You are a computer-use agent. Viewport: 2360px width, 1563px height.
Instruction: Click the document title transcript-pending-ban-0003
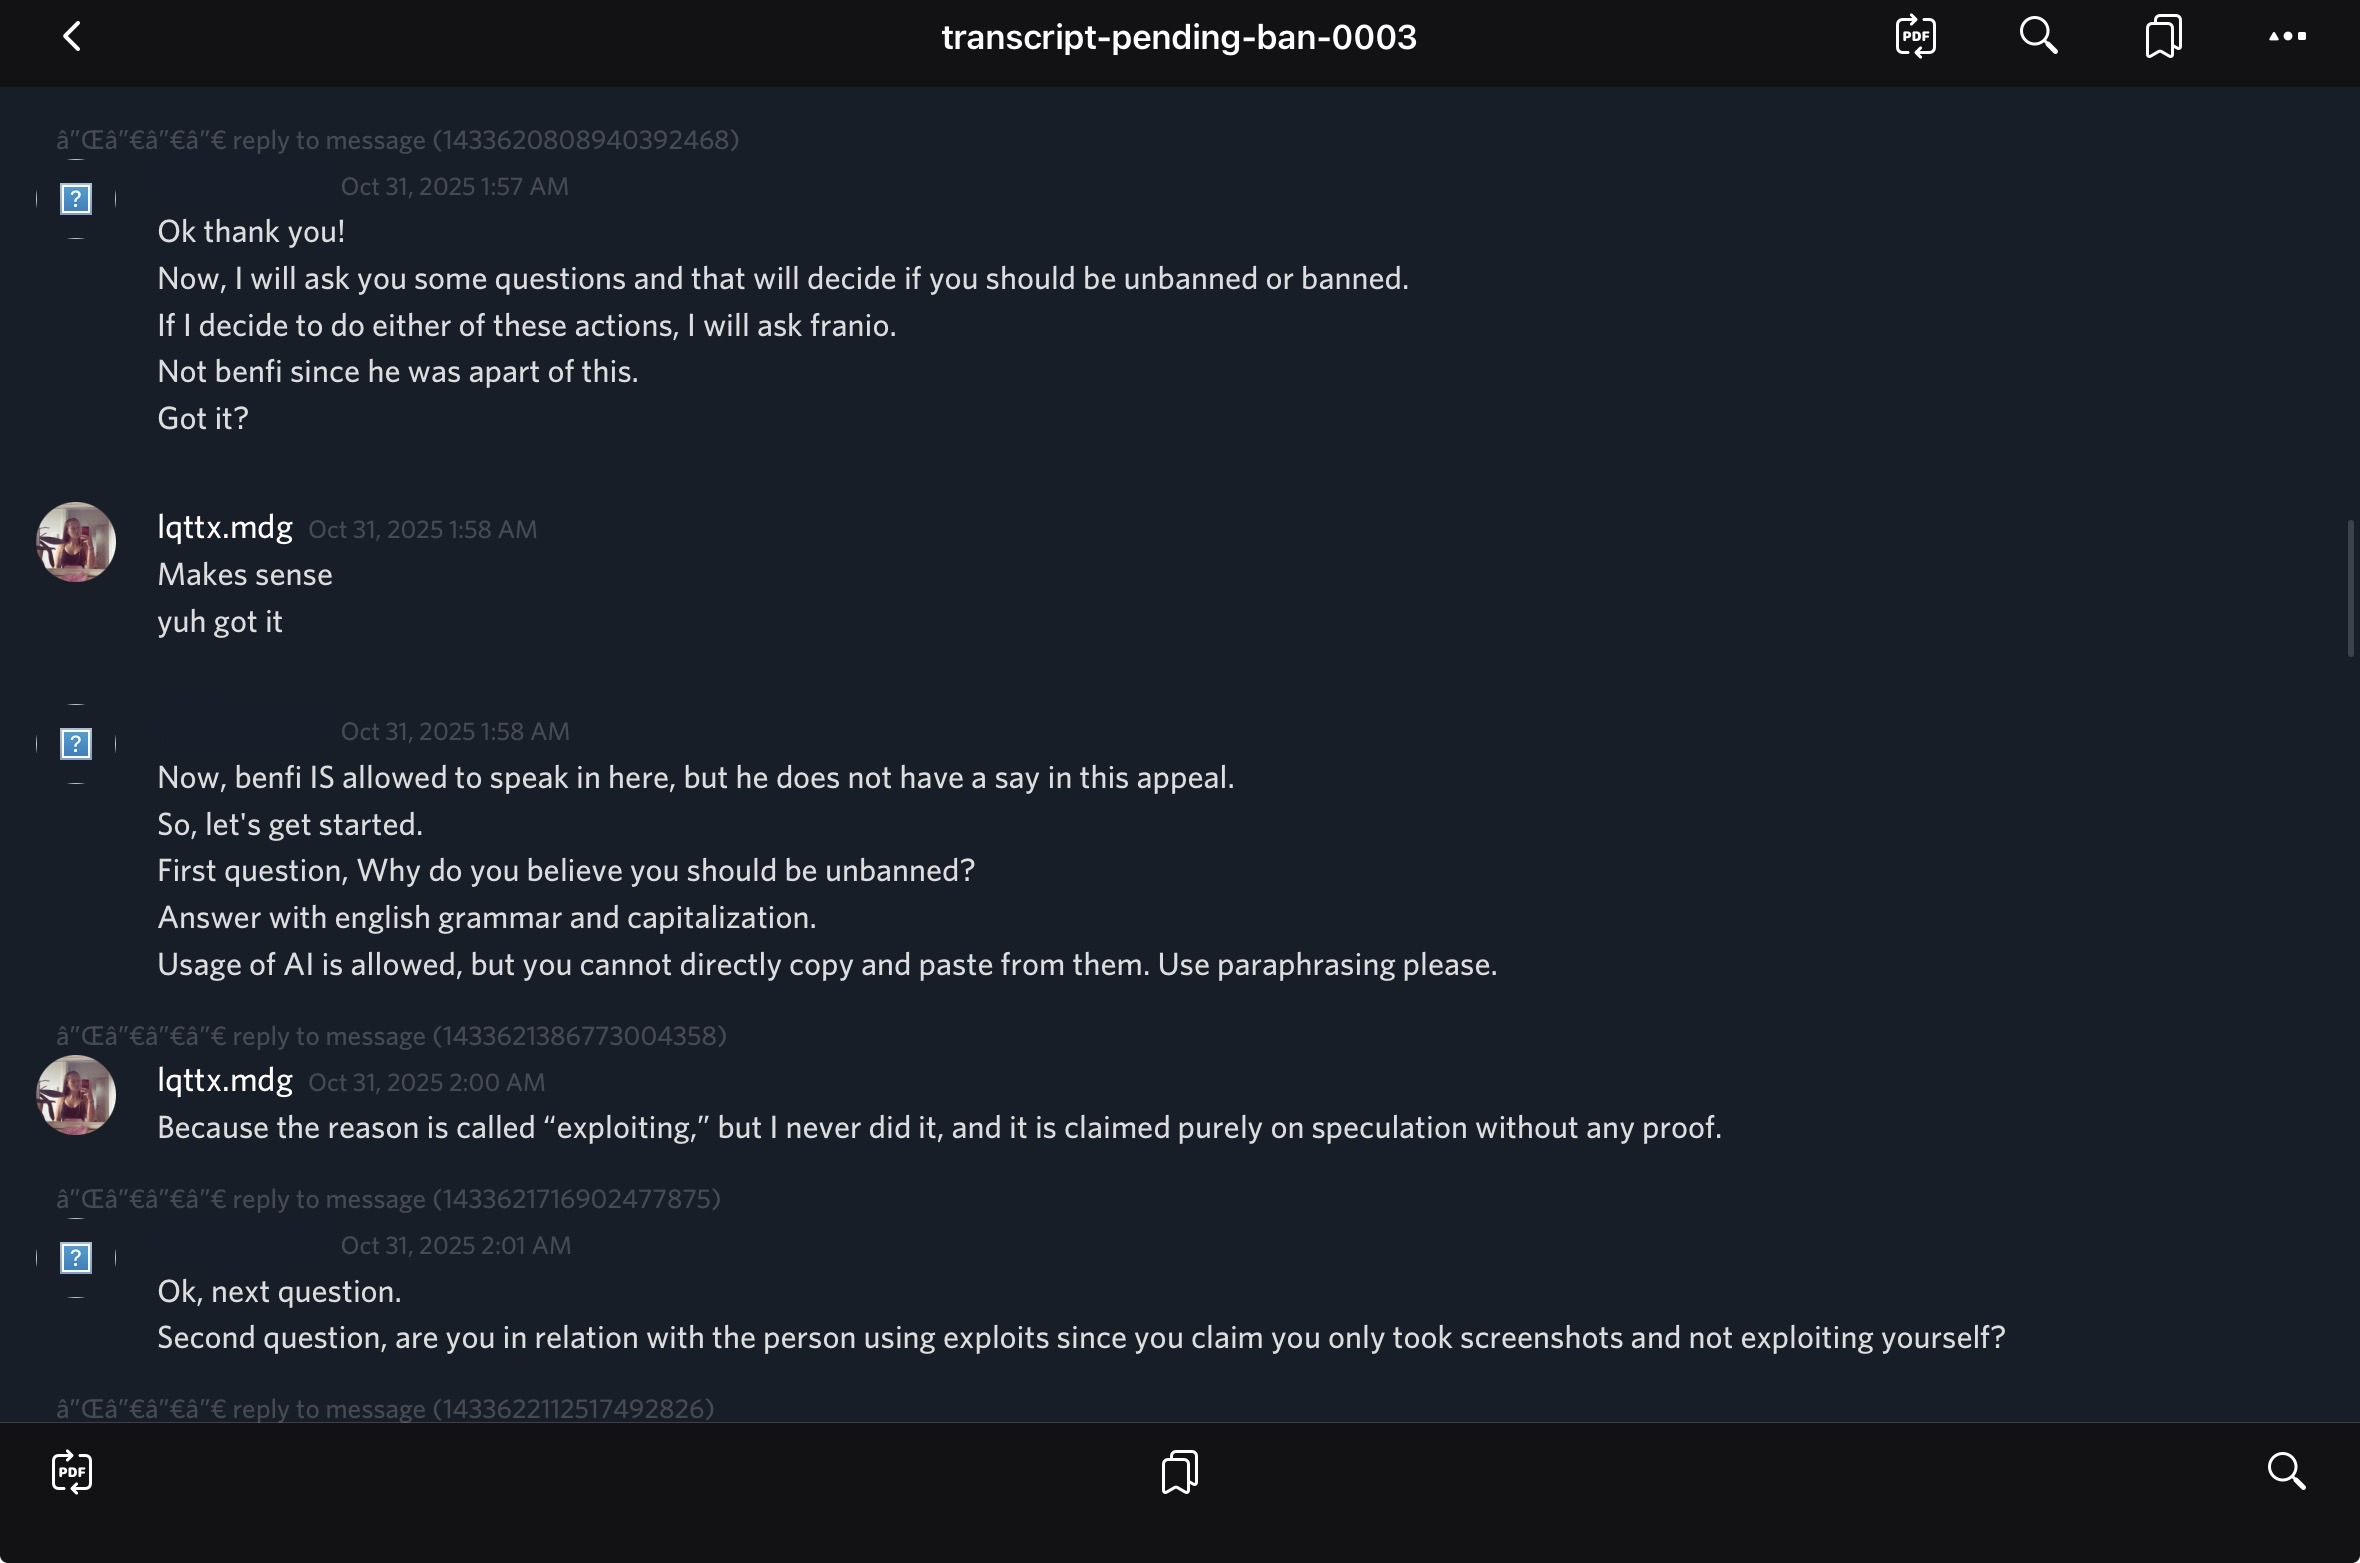click(x=1179, y=37)
